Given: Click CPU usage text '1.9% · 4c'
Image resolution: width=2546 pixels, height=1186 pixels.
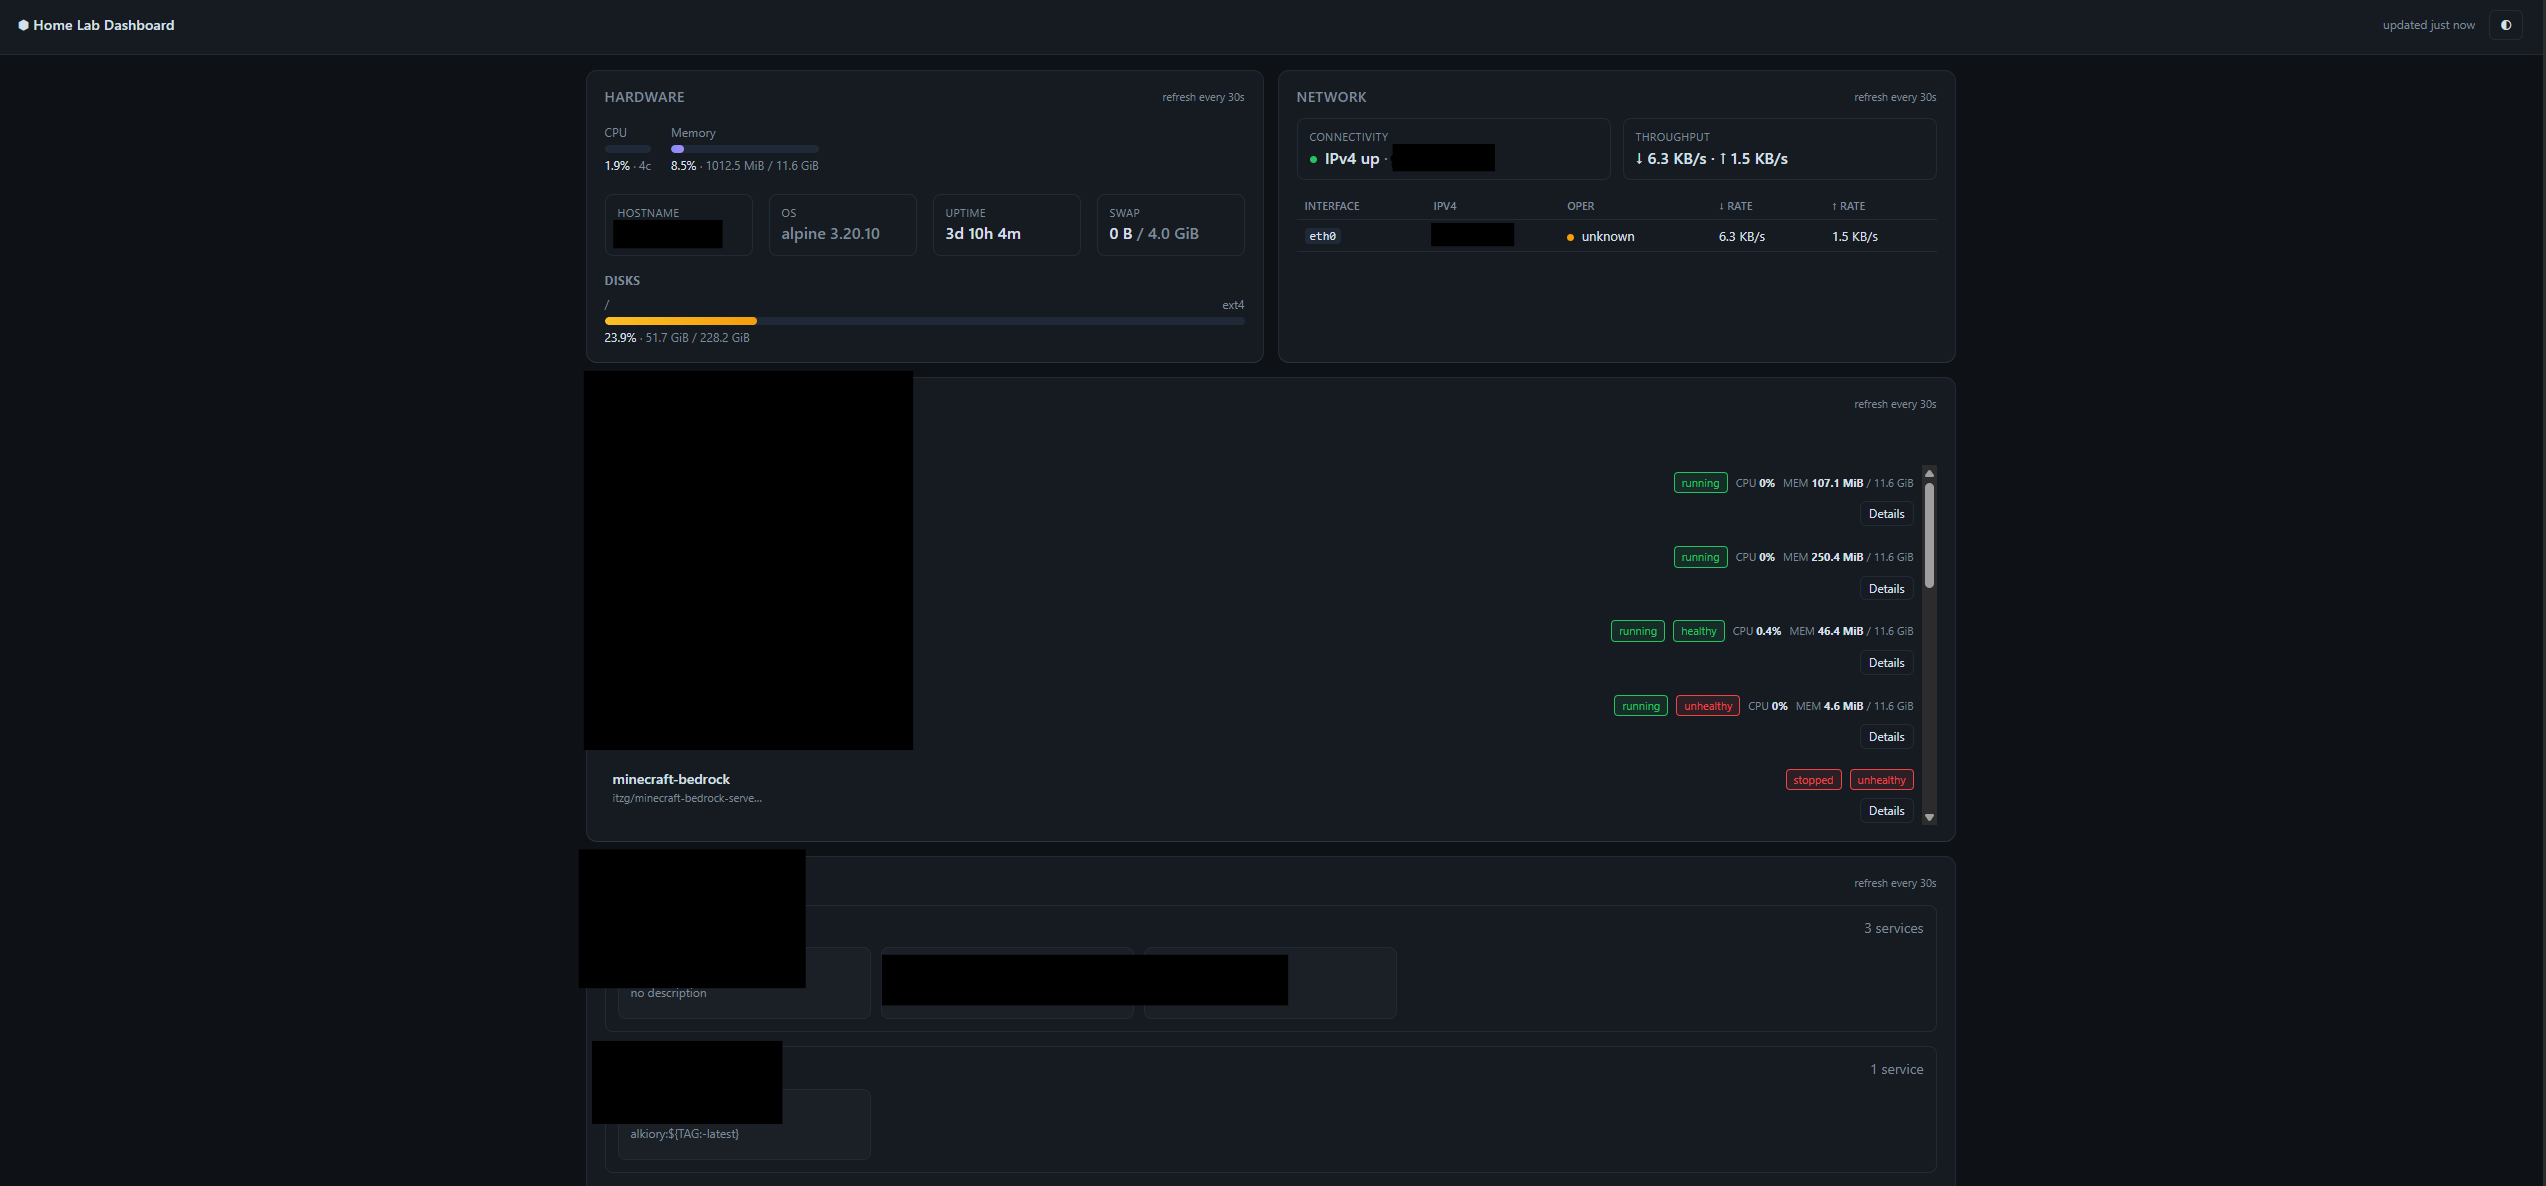Looking at the screenshot, I should 627,166.
